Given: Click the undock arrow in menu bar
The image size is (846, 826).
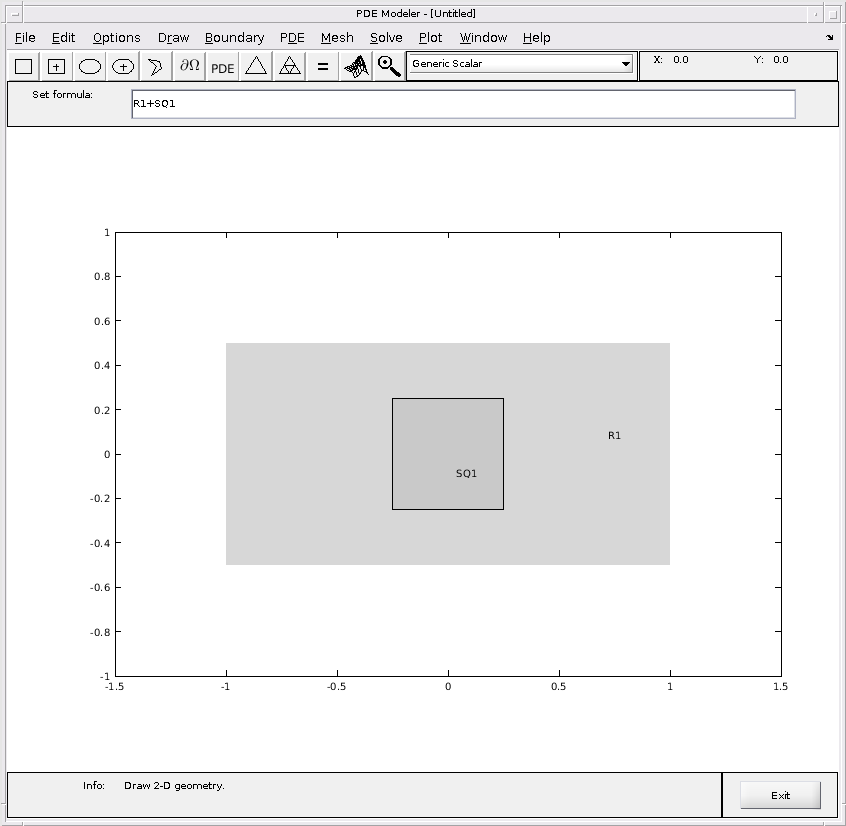Looking at the screenshot, I should tap(829, 37).
